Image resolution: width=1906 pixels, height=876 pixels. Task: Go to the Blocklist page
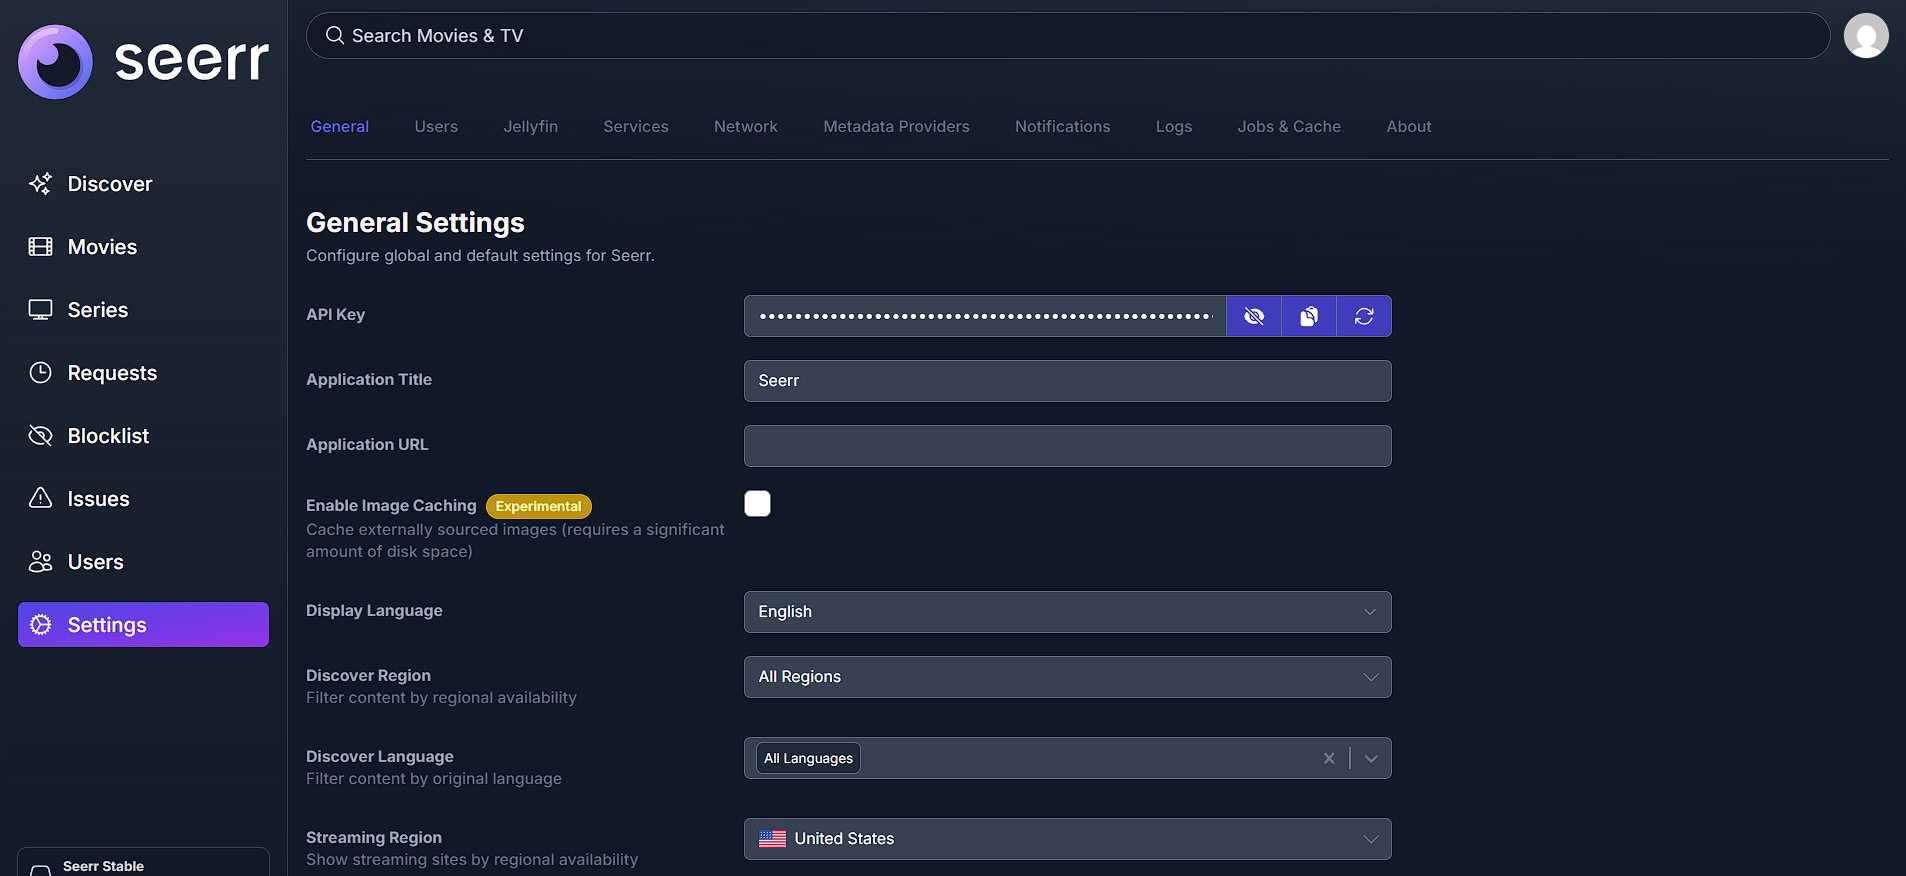108,436
